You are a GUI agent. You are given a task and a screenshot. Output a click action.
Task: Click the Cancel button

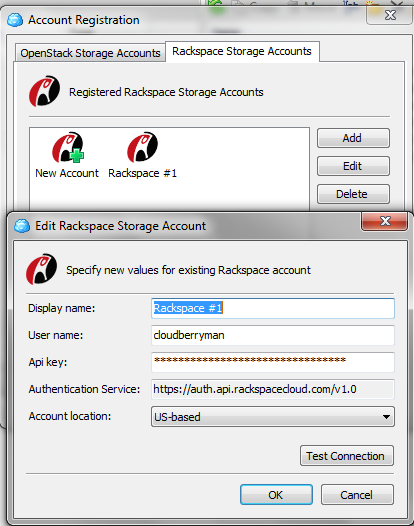(357, 495)
